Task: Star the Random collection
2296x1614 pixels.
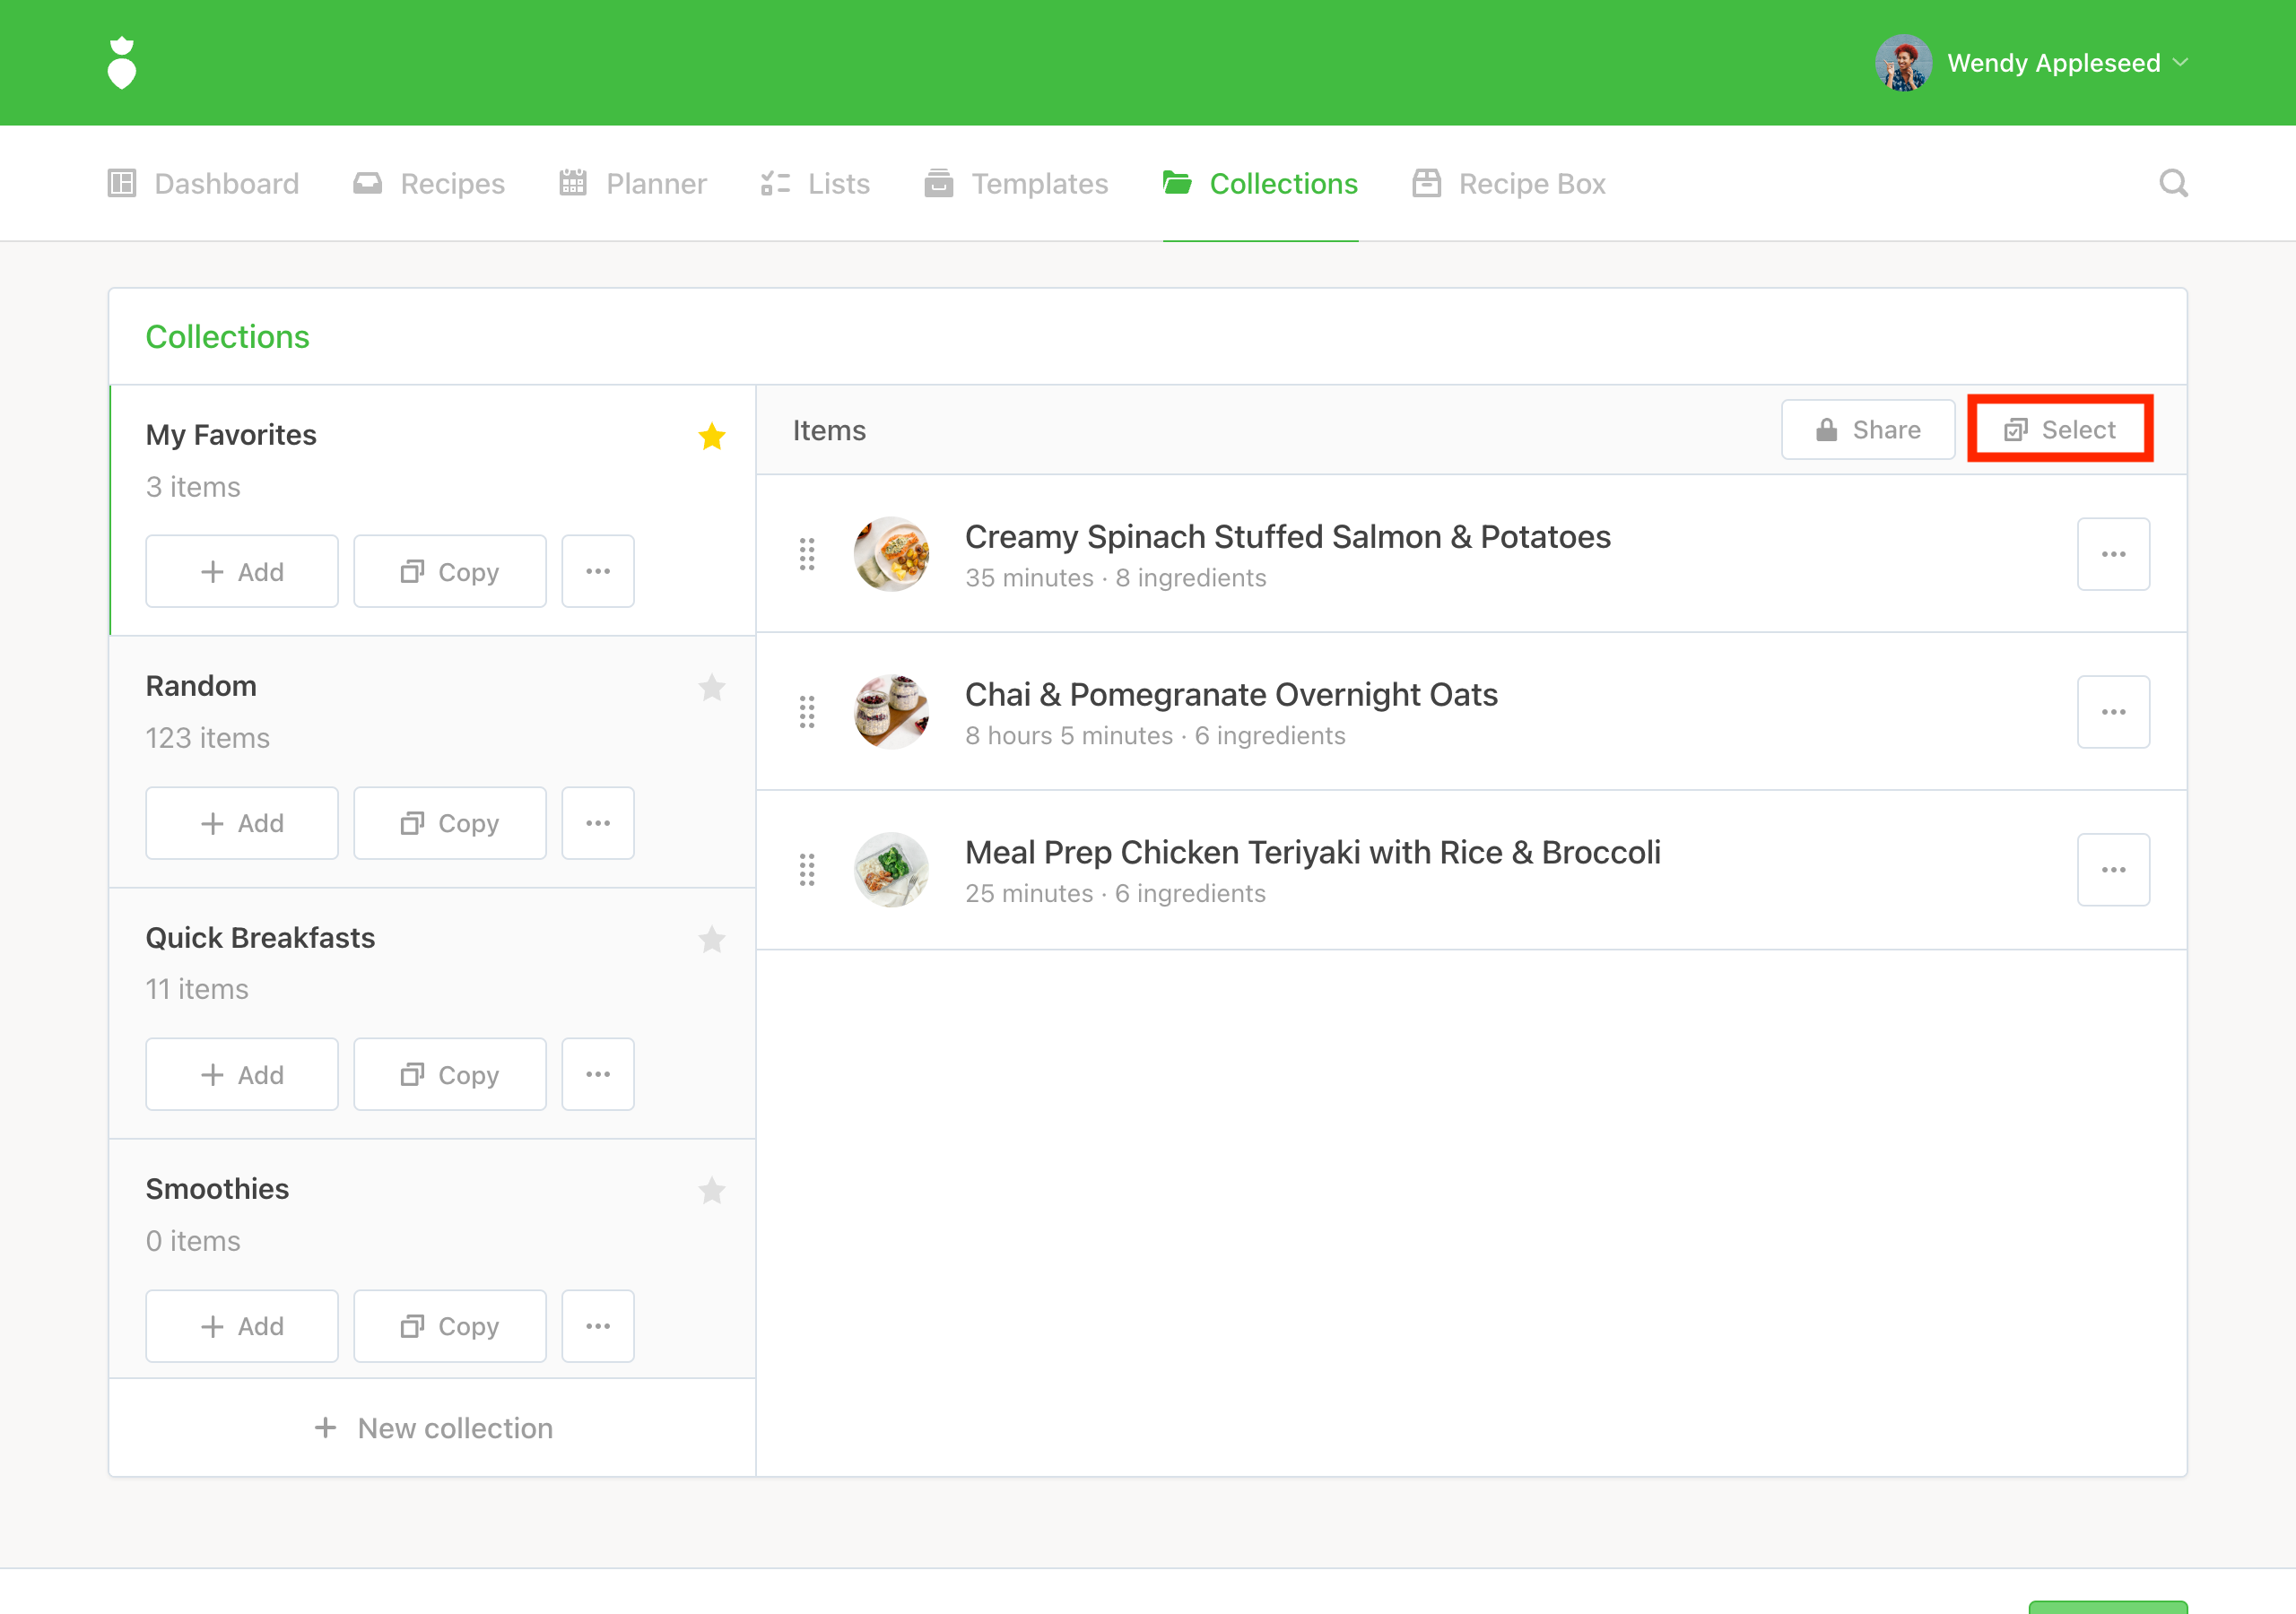Action: (x=711, y=687)
